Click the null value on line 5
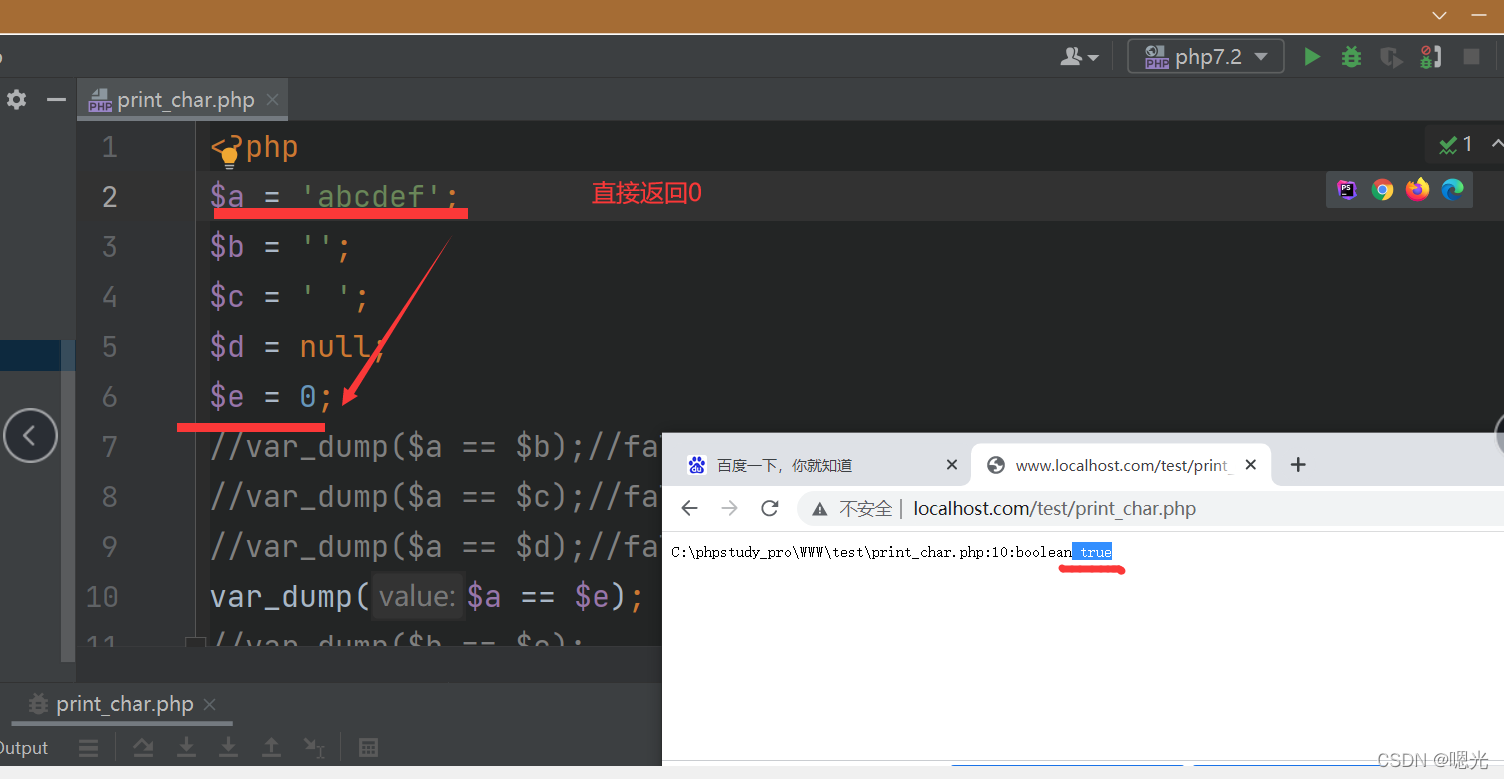This screenshot has width=1504, height=779. (335, 347)
